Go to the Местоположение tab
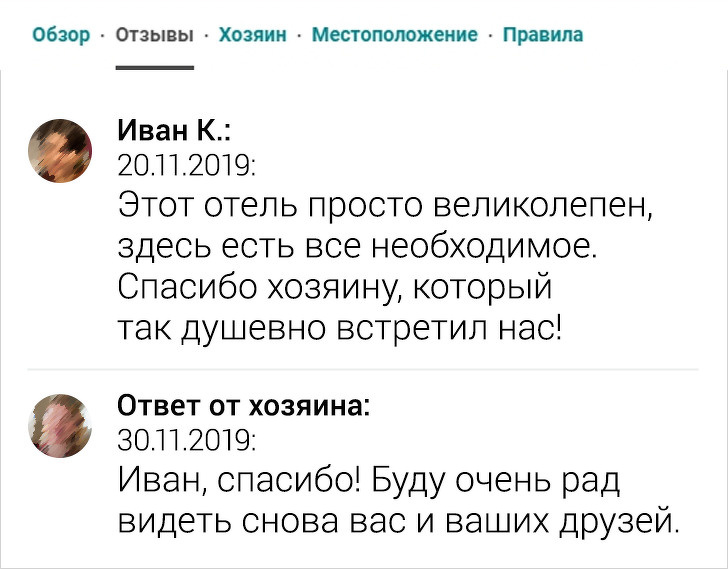 pyautogui.click(x=394, y=36)
